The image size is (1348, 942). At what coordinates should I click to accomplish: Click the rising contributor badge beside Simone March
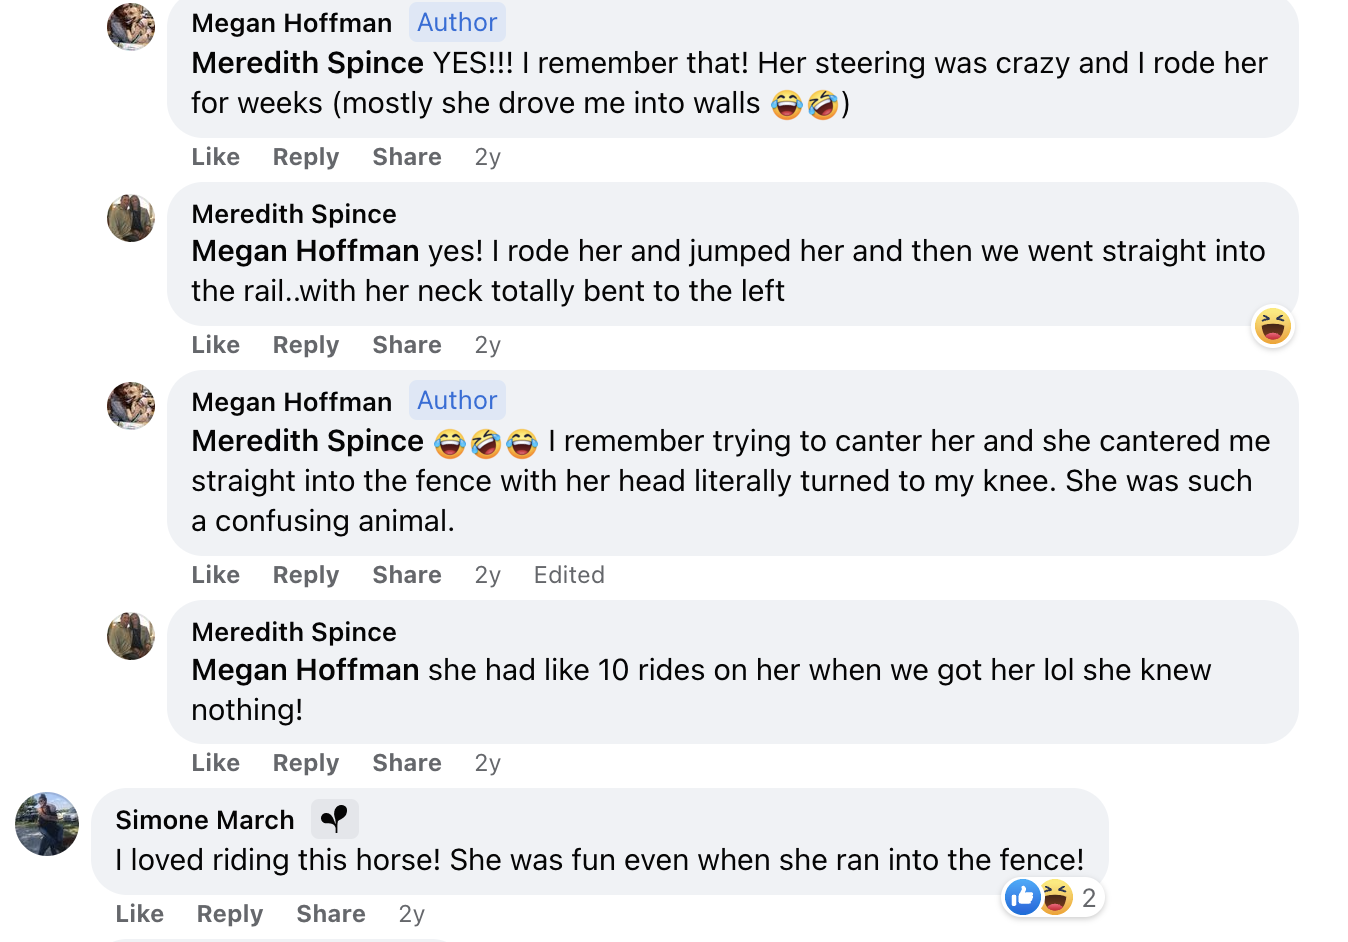334,819
